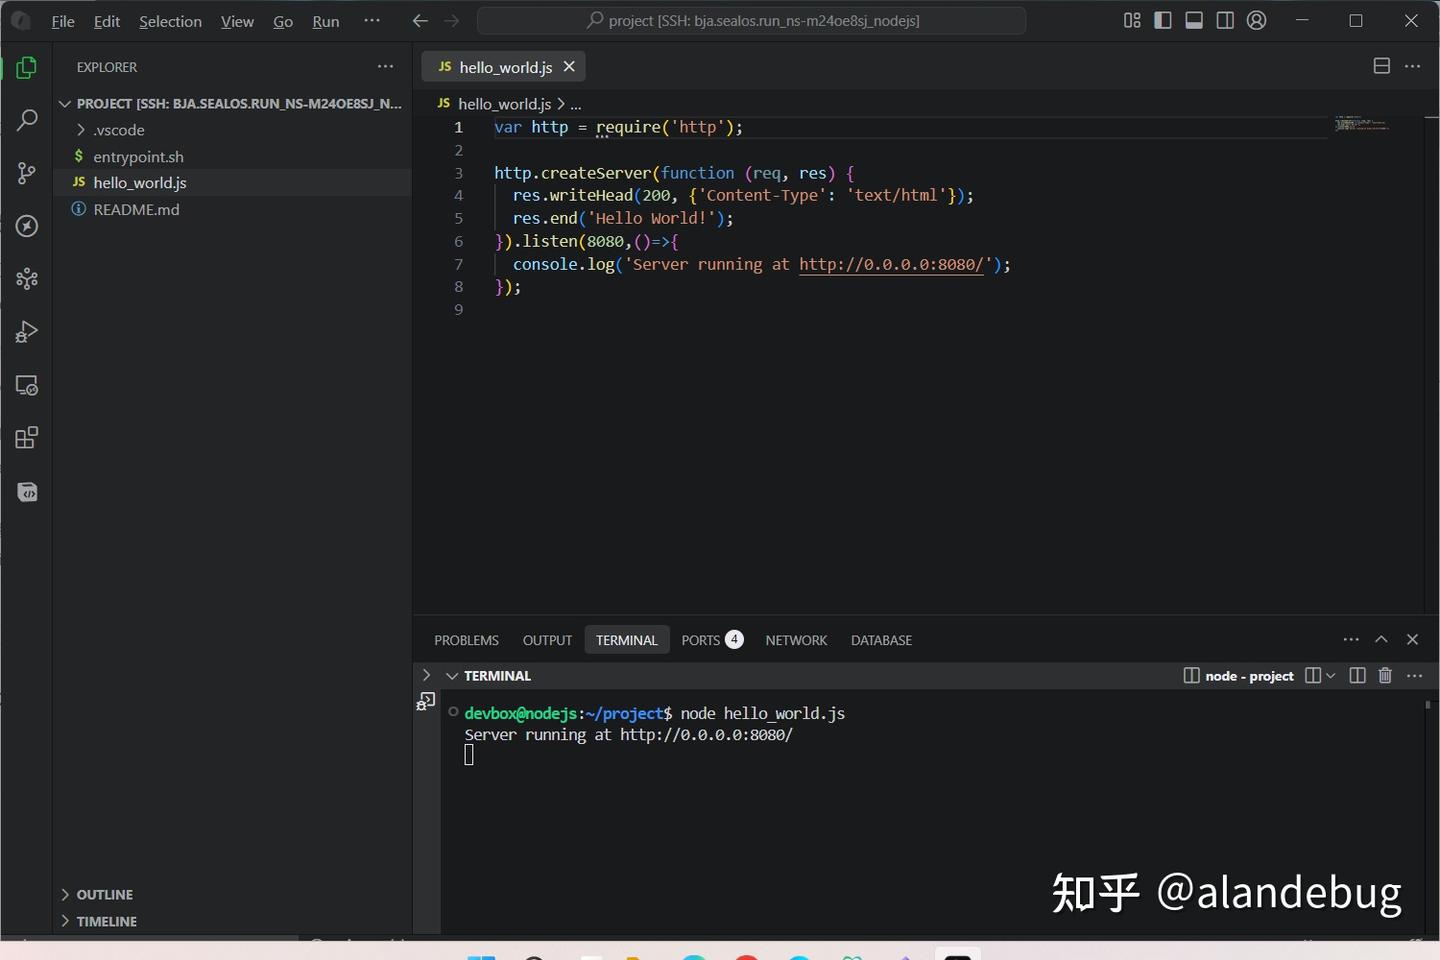Open the Remote Explorer view
Viewport: 1440px width, 960px height.
pyautogui.click(x=27, y=385)
